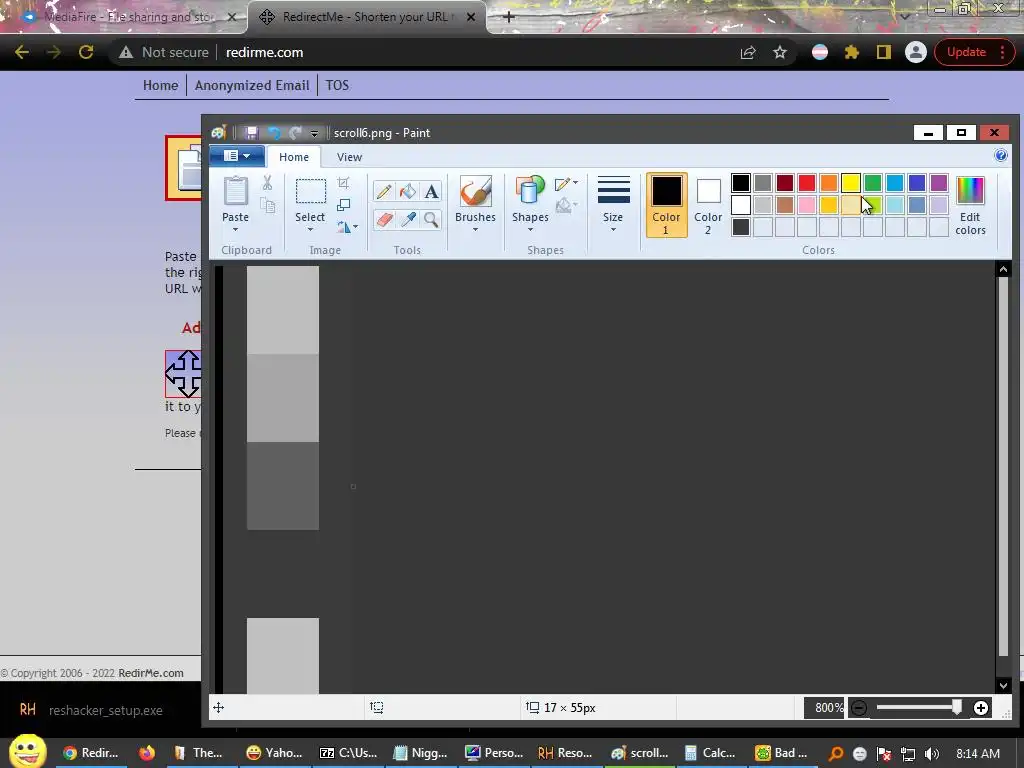Activate Color 2 background selector

point(708,204)
